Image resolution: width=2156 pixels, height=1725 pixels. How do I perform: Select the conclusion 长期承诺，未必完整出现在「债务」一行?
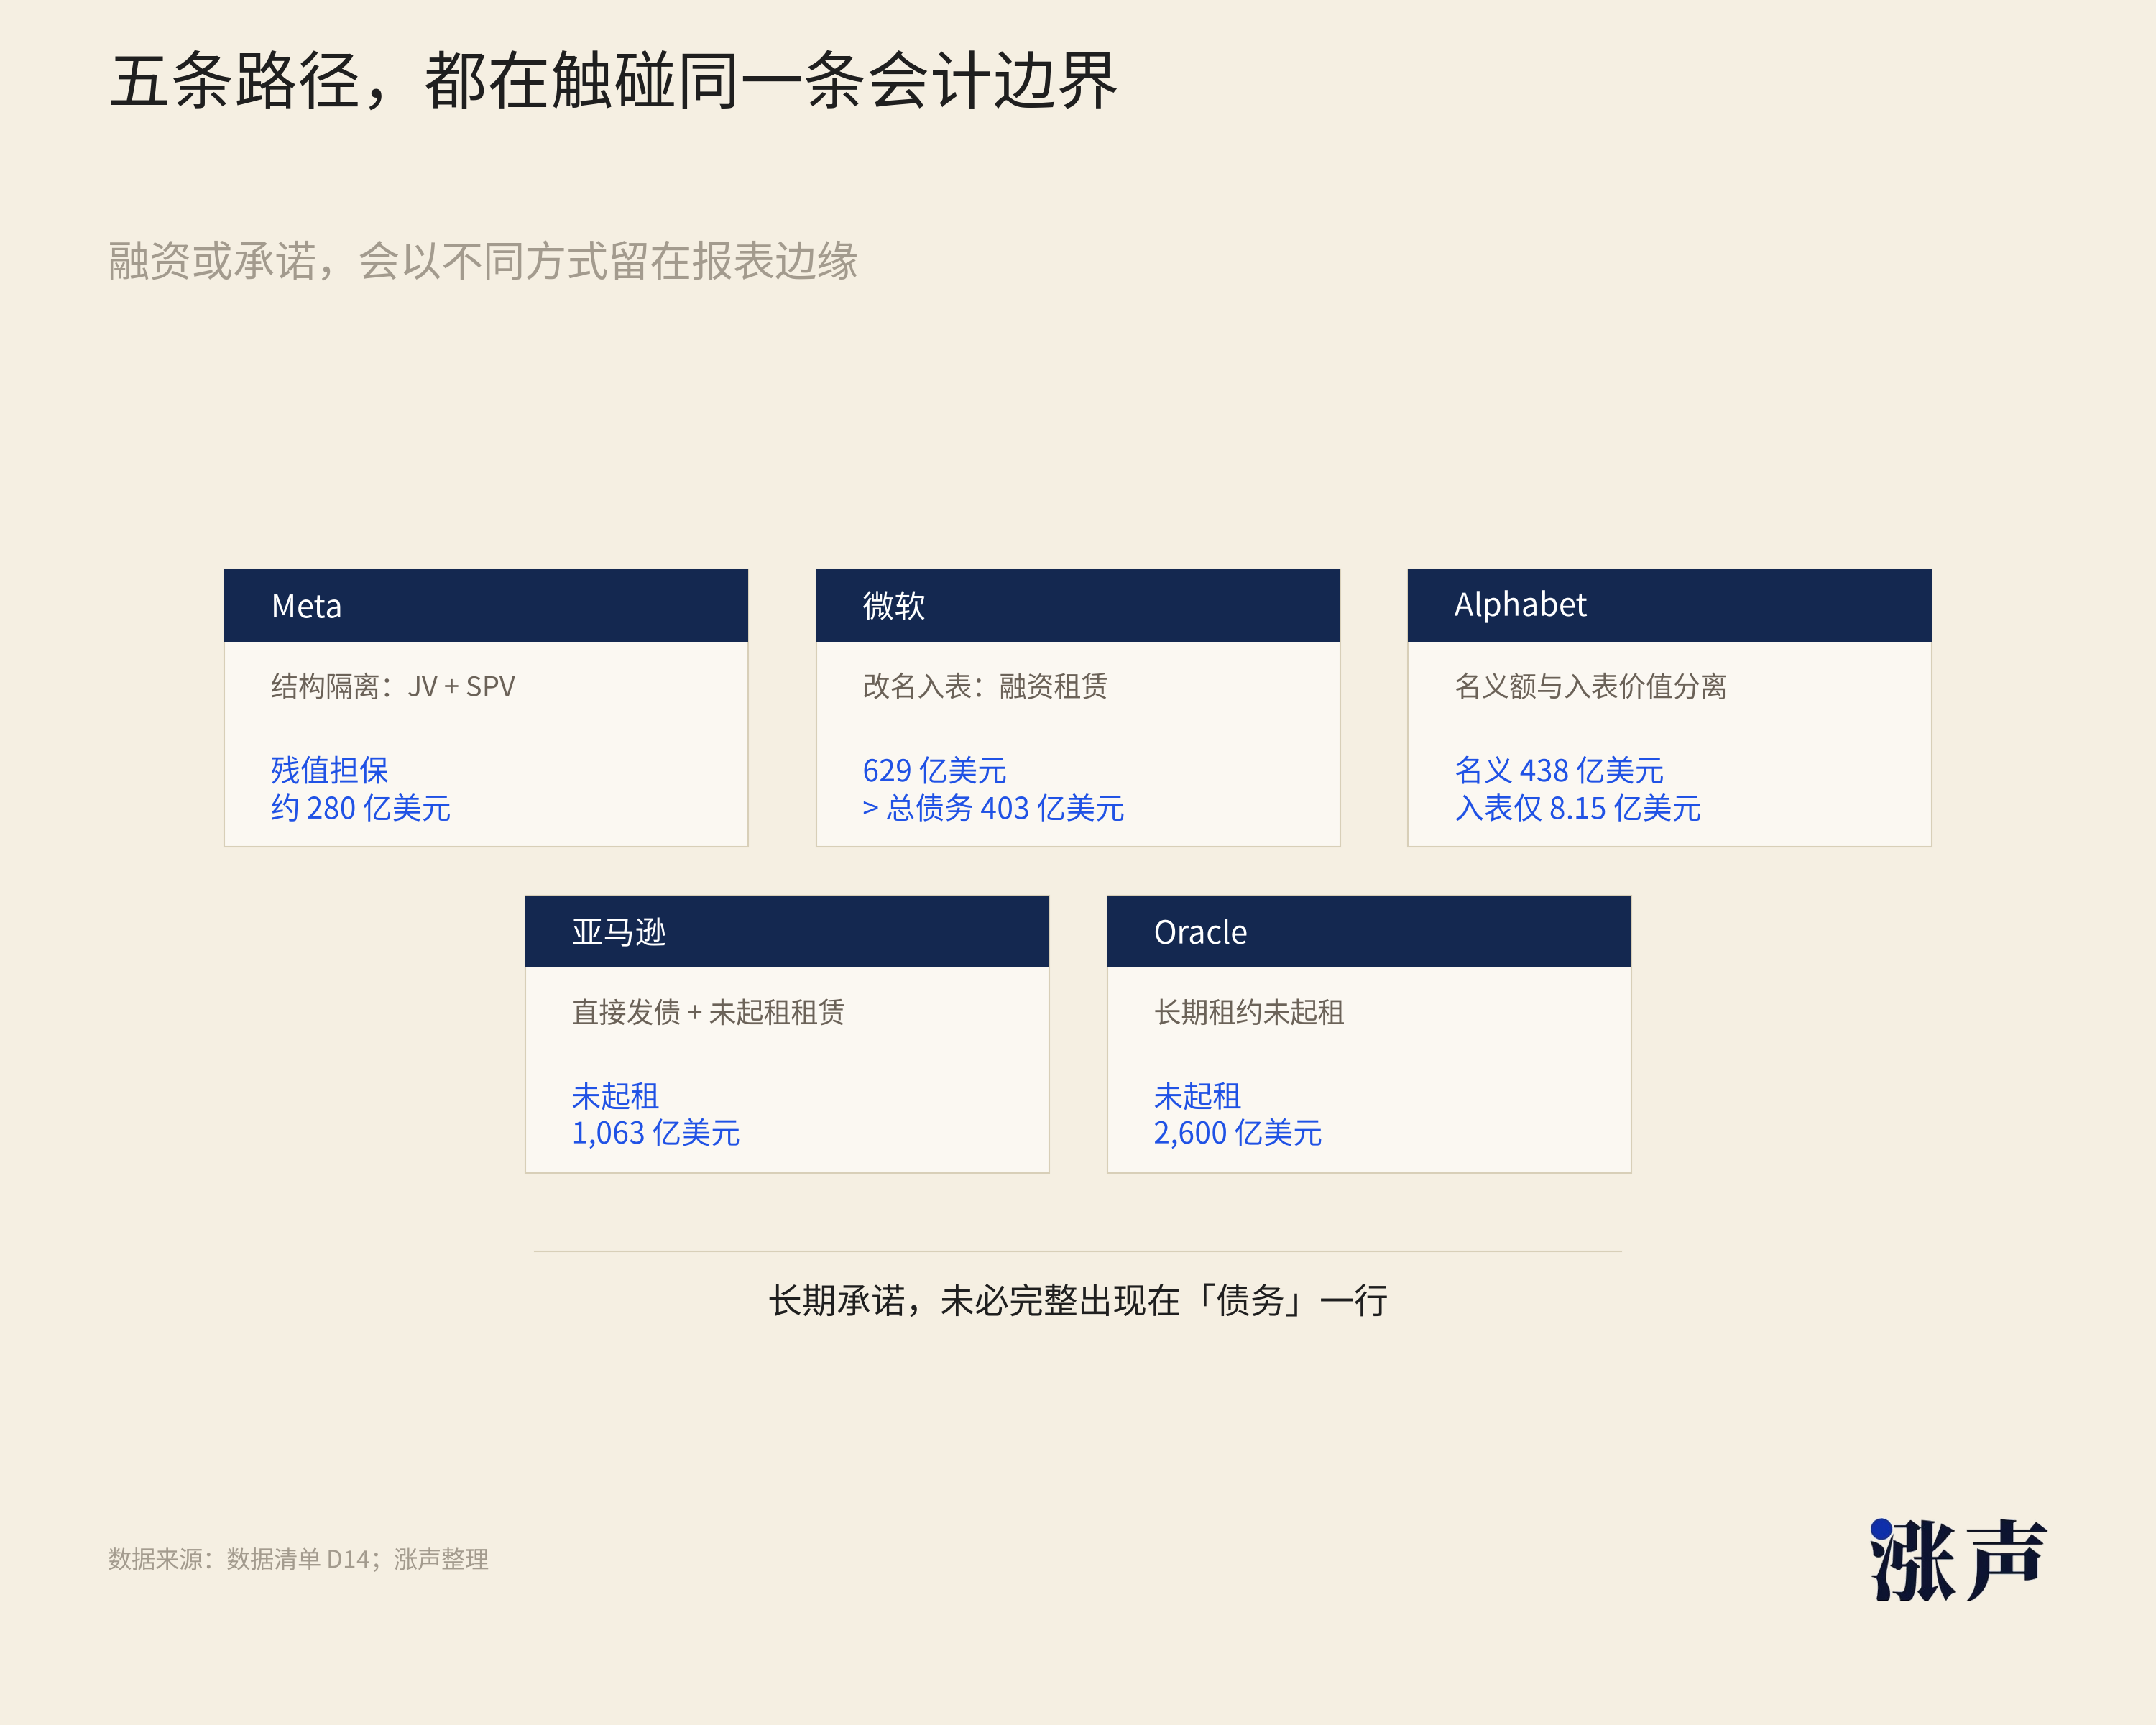click(1078, 1300)
